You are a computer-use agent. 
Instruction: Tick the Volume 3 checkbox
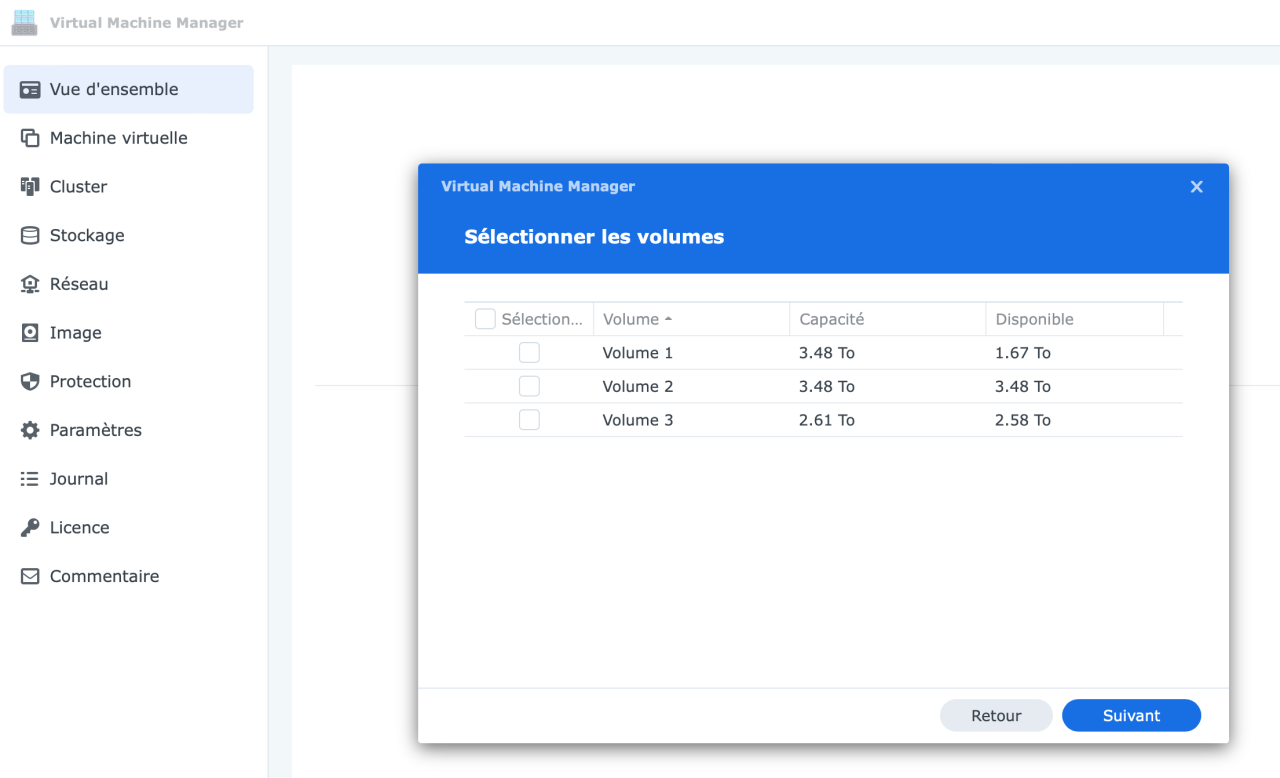[x=529, y=419]
